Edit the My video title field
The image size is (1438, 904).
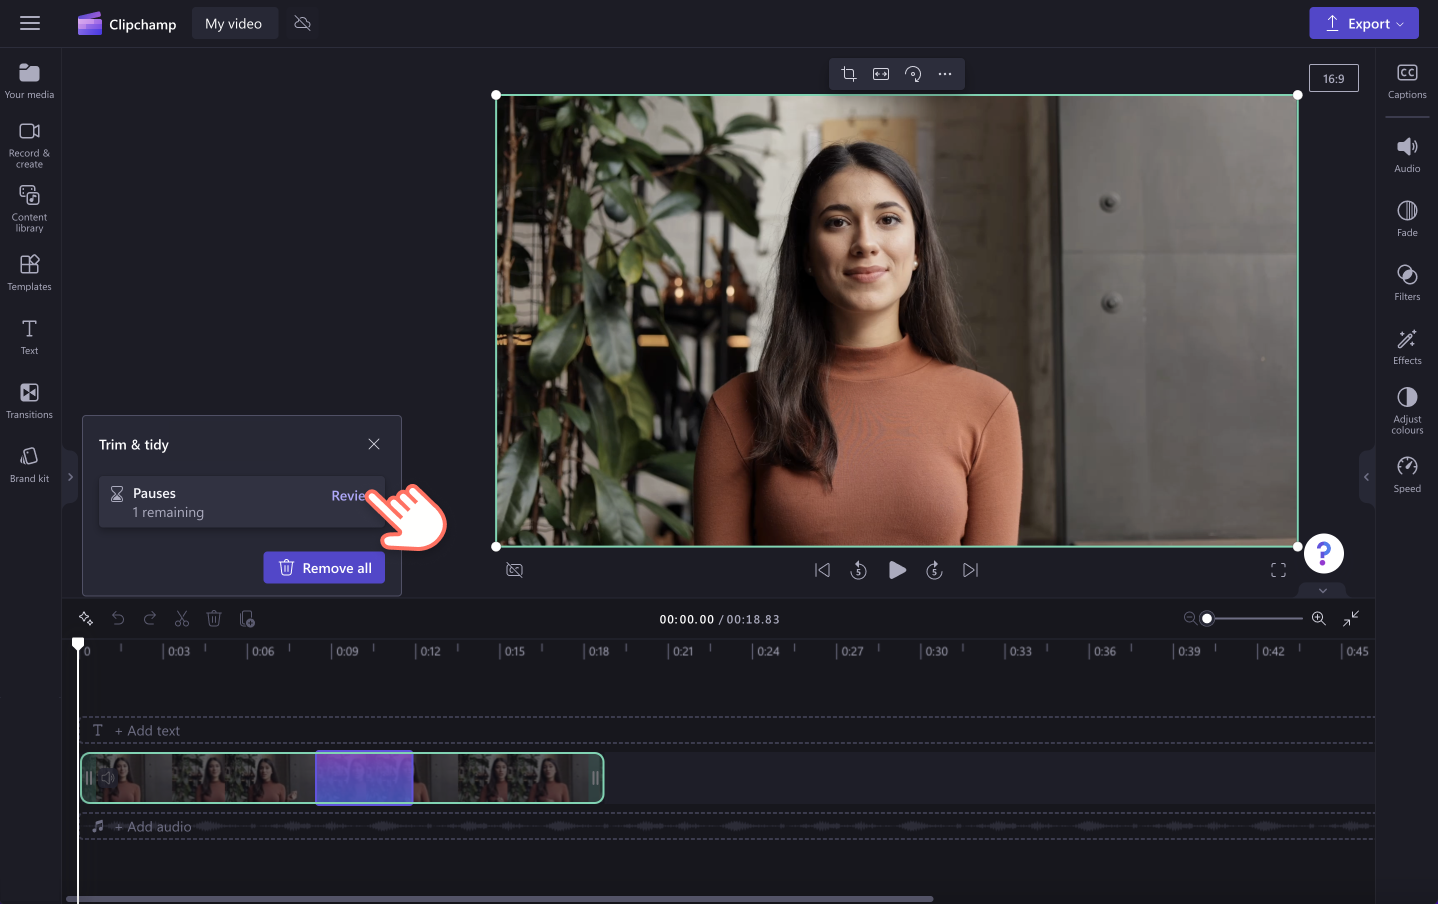(x=233, y=24)
